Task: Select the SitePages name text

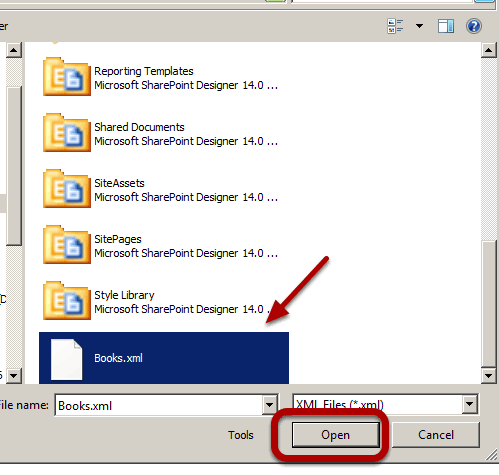Action: click(x=118, y=239)
